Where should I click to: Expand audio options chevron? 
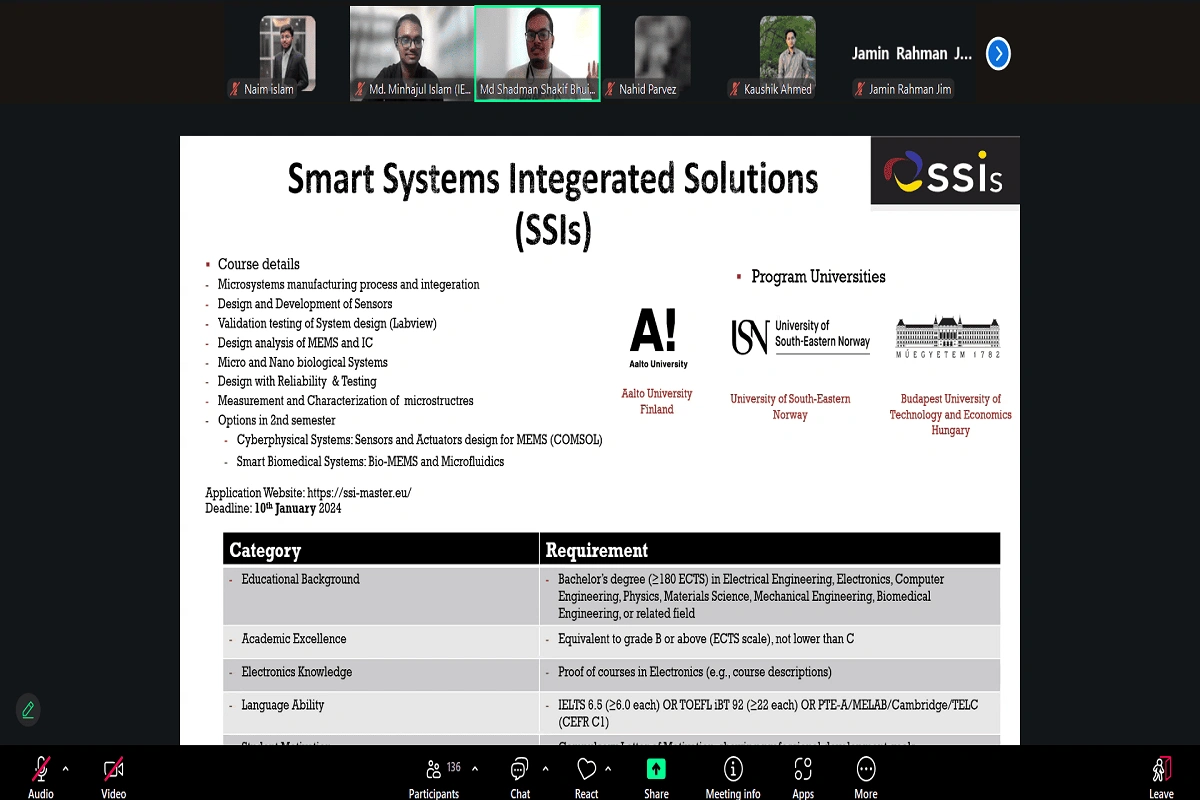click(66, 769)
